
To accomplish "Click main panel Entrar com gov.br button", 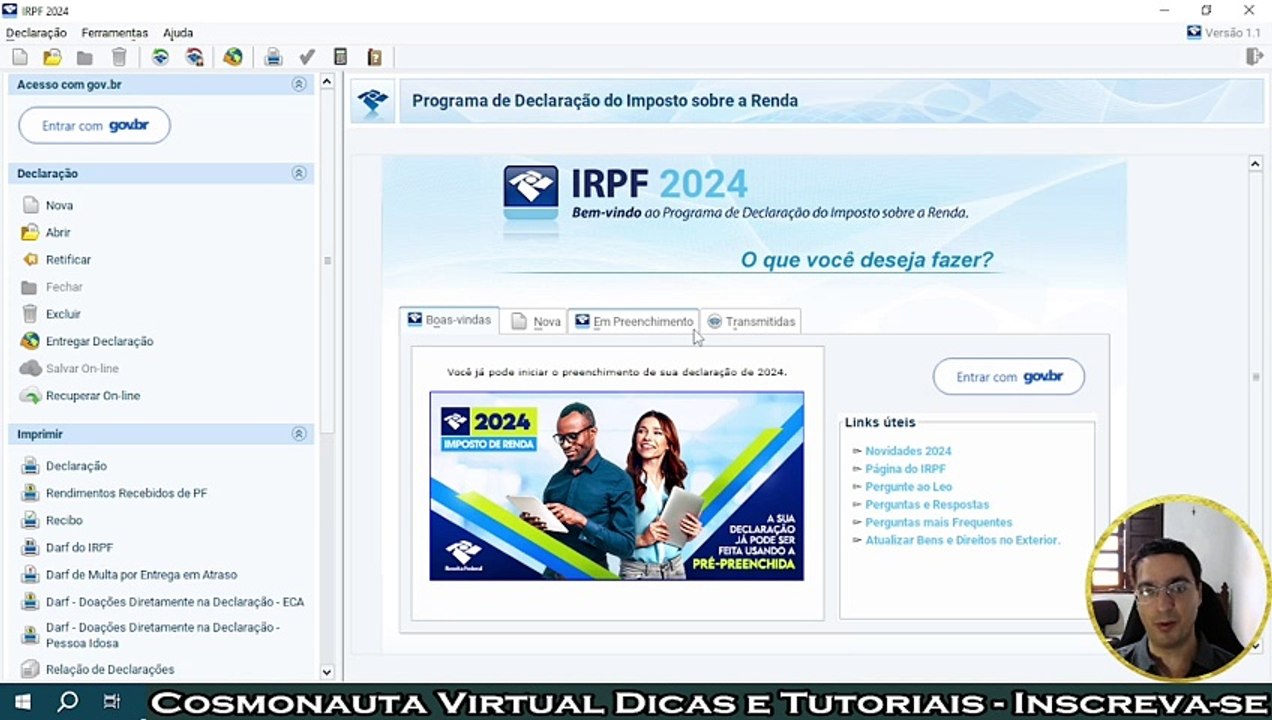I will tap(1009, 377).
